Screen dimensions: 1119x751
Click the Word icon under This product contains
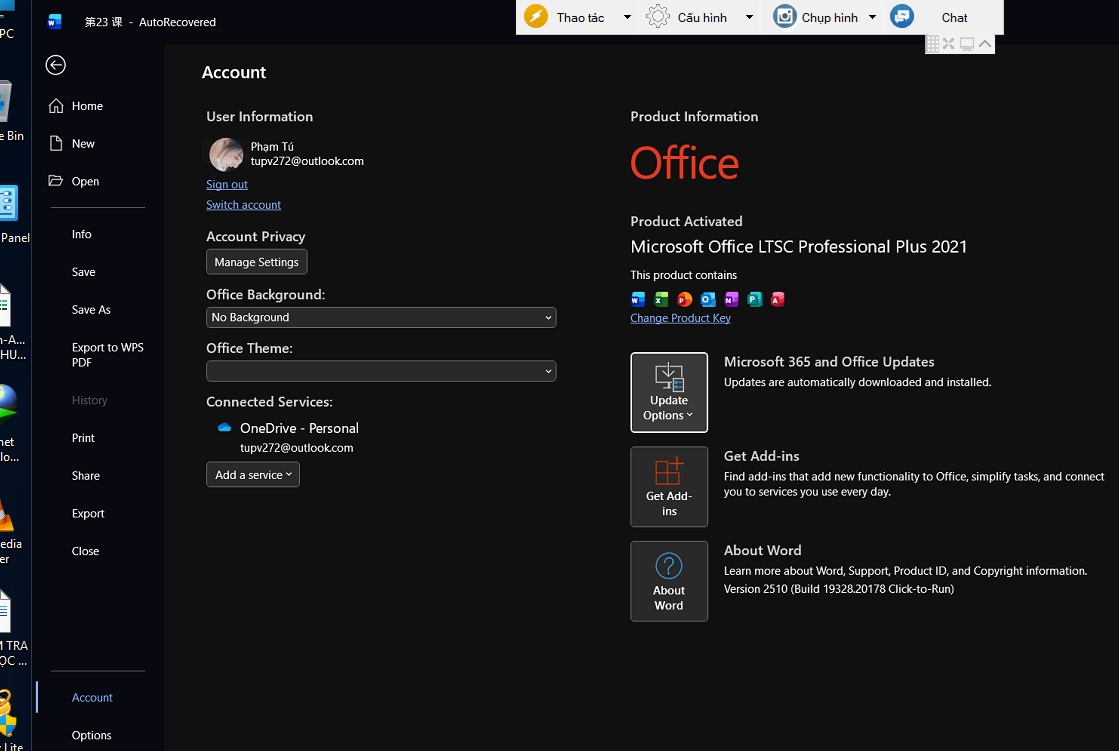(x=638, y=299)
